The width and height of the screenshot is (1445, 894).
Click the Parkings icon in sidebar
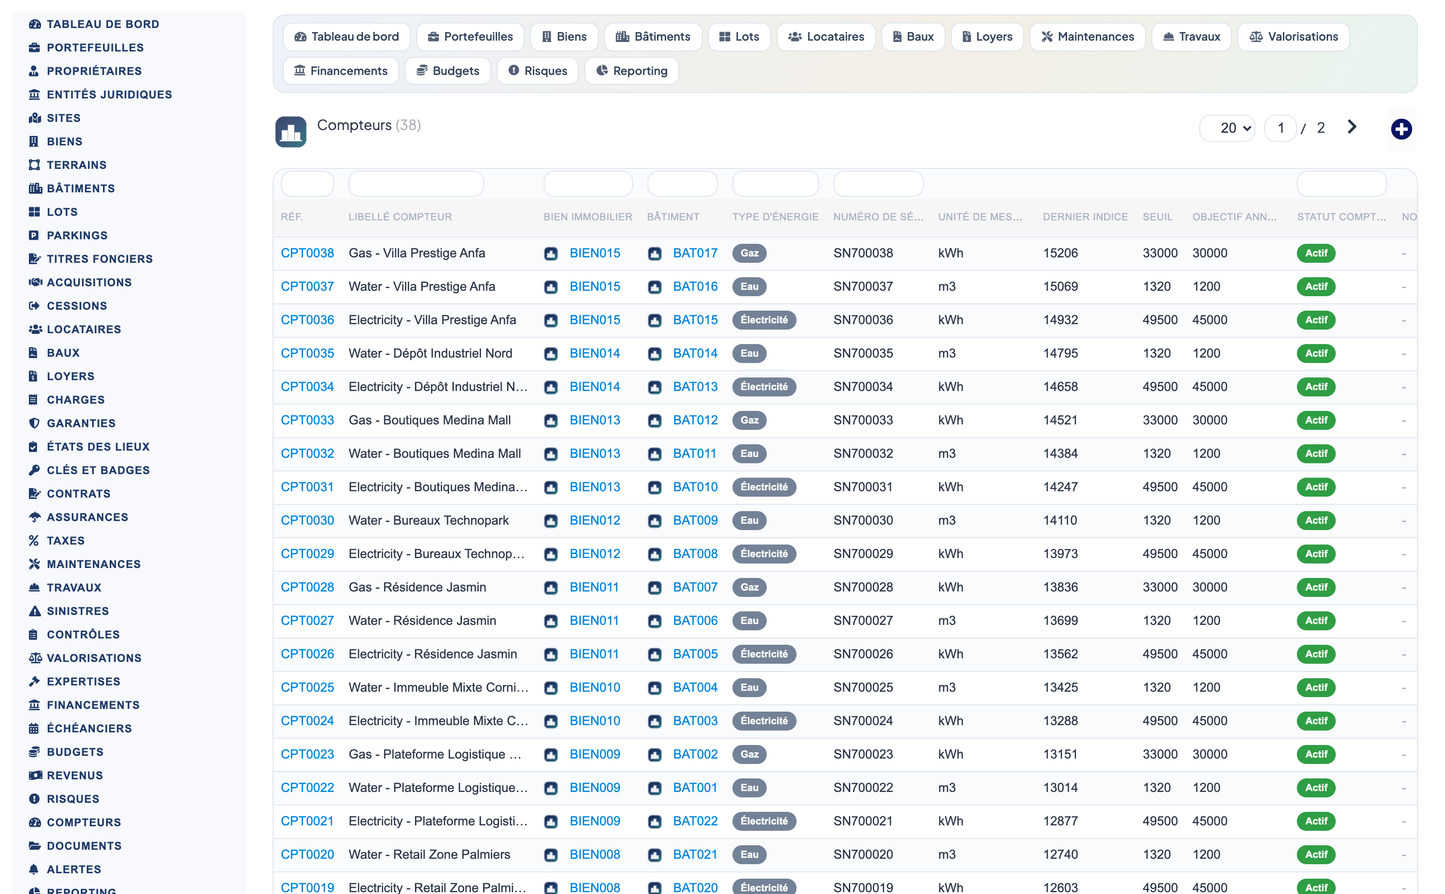[x=35, y=235]
